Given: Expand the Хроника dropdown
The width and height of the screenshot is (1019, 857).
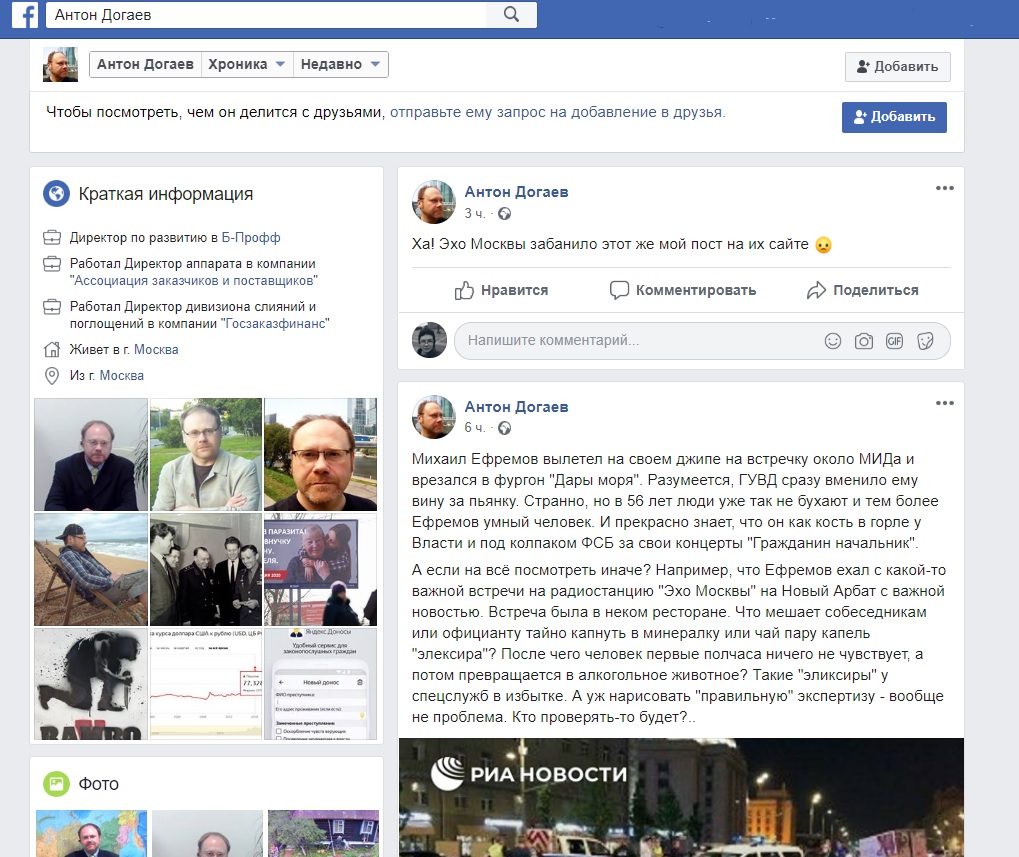Looking at the screenshot, I should pos(246,64).
